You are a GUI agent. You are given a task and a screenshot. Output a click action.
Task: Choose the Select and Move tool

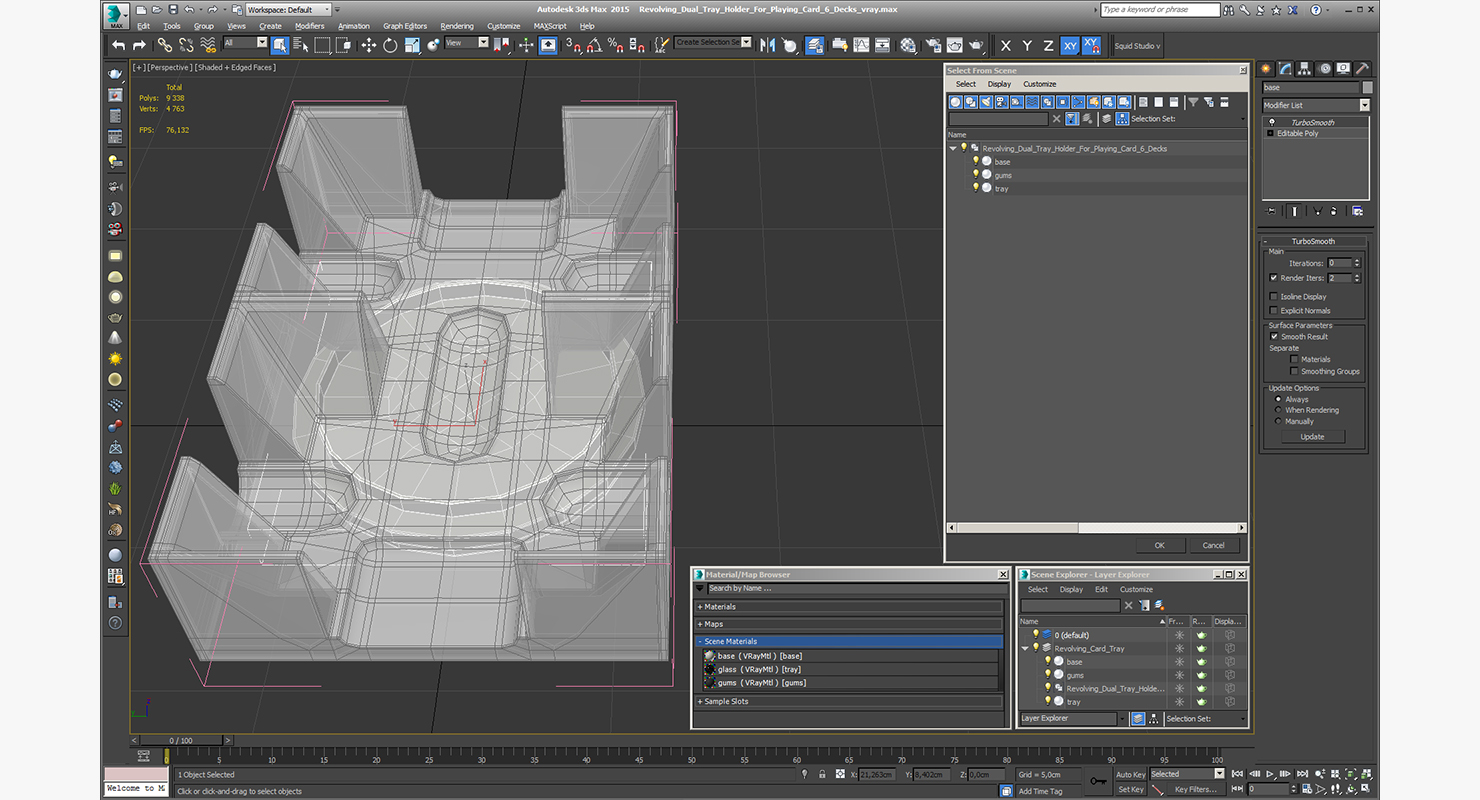pyautogui.click(x=368, y=45)
